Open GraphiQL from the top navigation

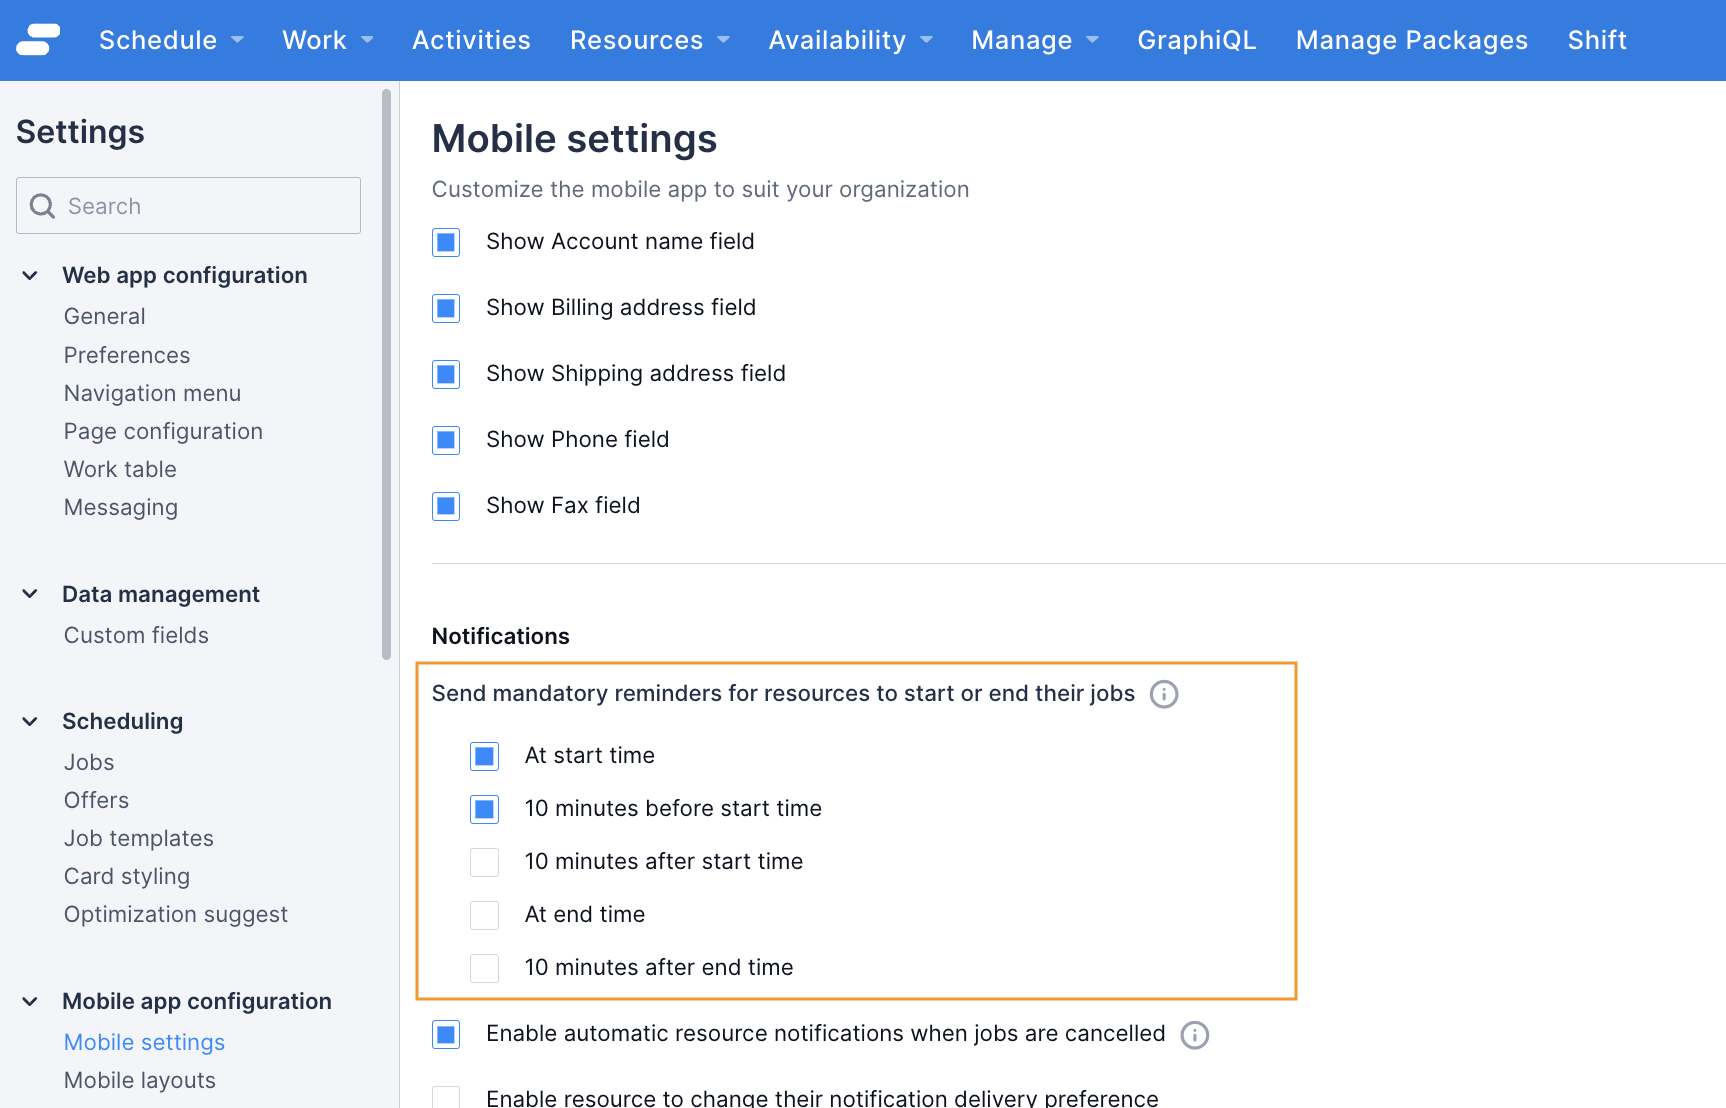tap(1196, 40)
